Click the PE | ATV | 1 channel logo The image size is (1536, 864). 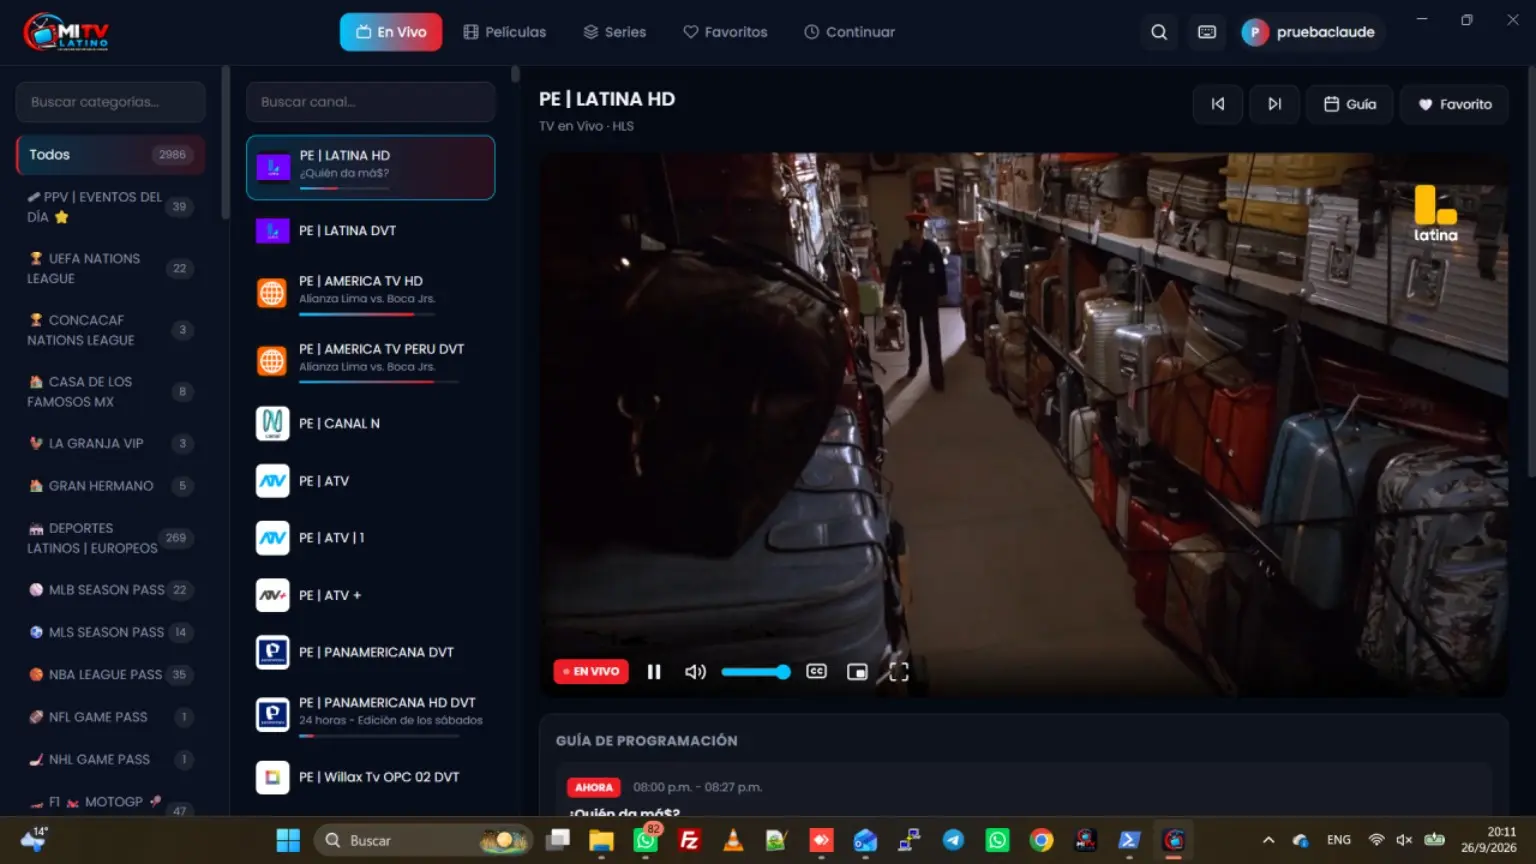coord(272,538)
